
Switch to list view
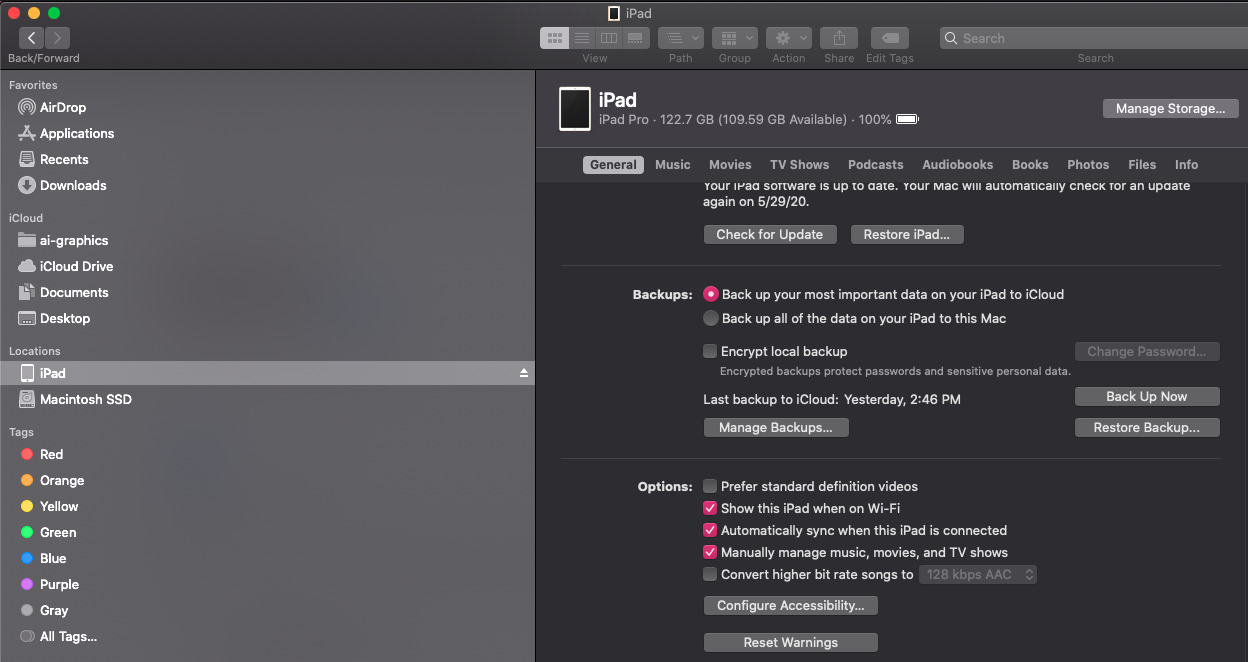click(x=582, y=38)
